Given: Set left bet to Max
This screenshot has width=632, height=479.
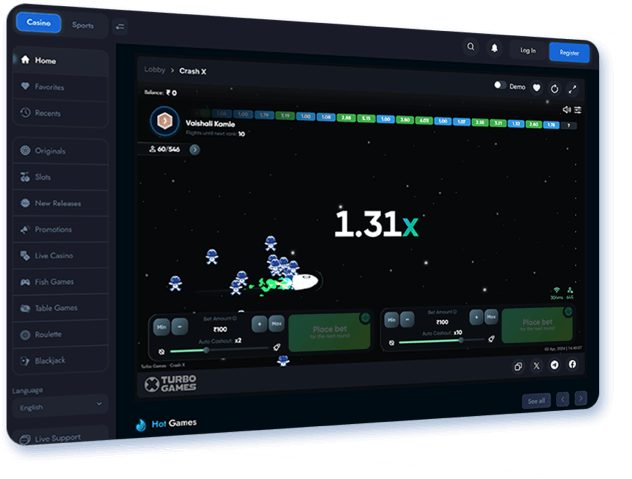Looking at the screenshot, I should click(276, 323).
